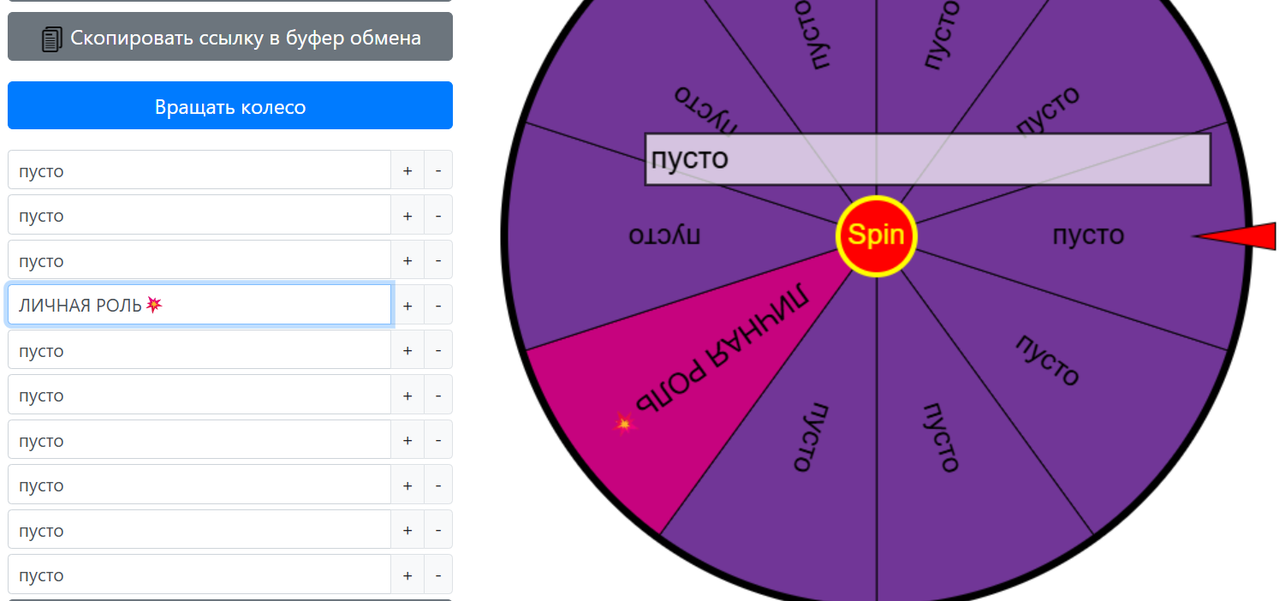Click the red pointer arrow beside the wheel
The height and width of the screenshot is (601, 1279).
[x=1237, y=236]
